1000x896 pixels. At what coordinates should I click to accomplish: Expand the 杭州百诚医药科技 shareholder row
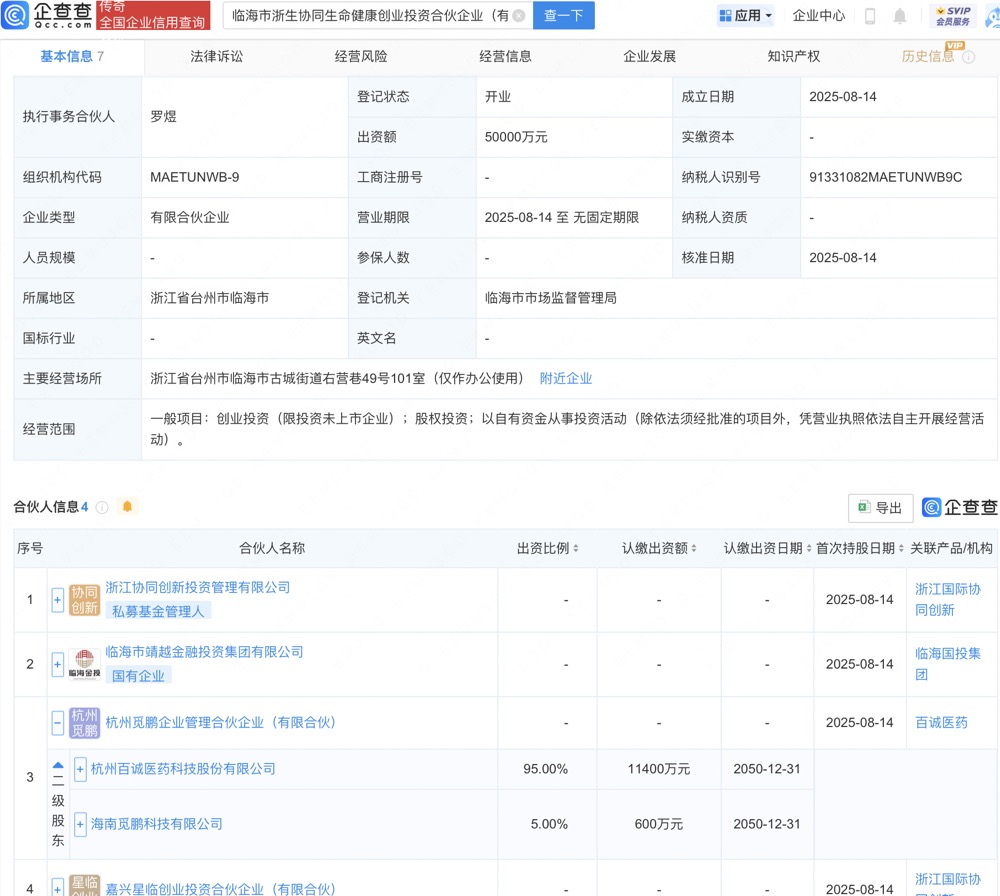click(x=80, y=769)
